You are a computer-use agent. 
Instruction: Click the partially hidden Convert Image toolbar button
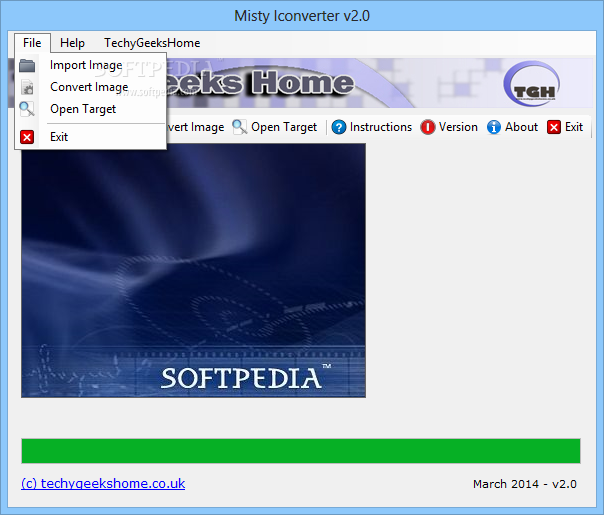pyautogui.click(x=196, y=127)
